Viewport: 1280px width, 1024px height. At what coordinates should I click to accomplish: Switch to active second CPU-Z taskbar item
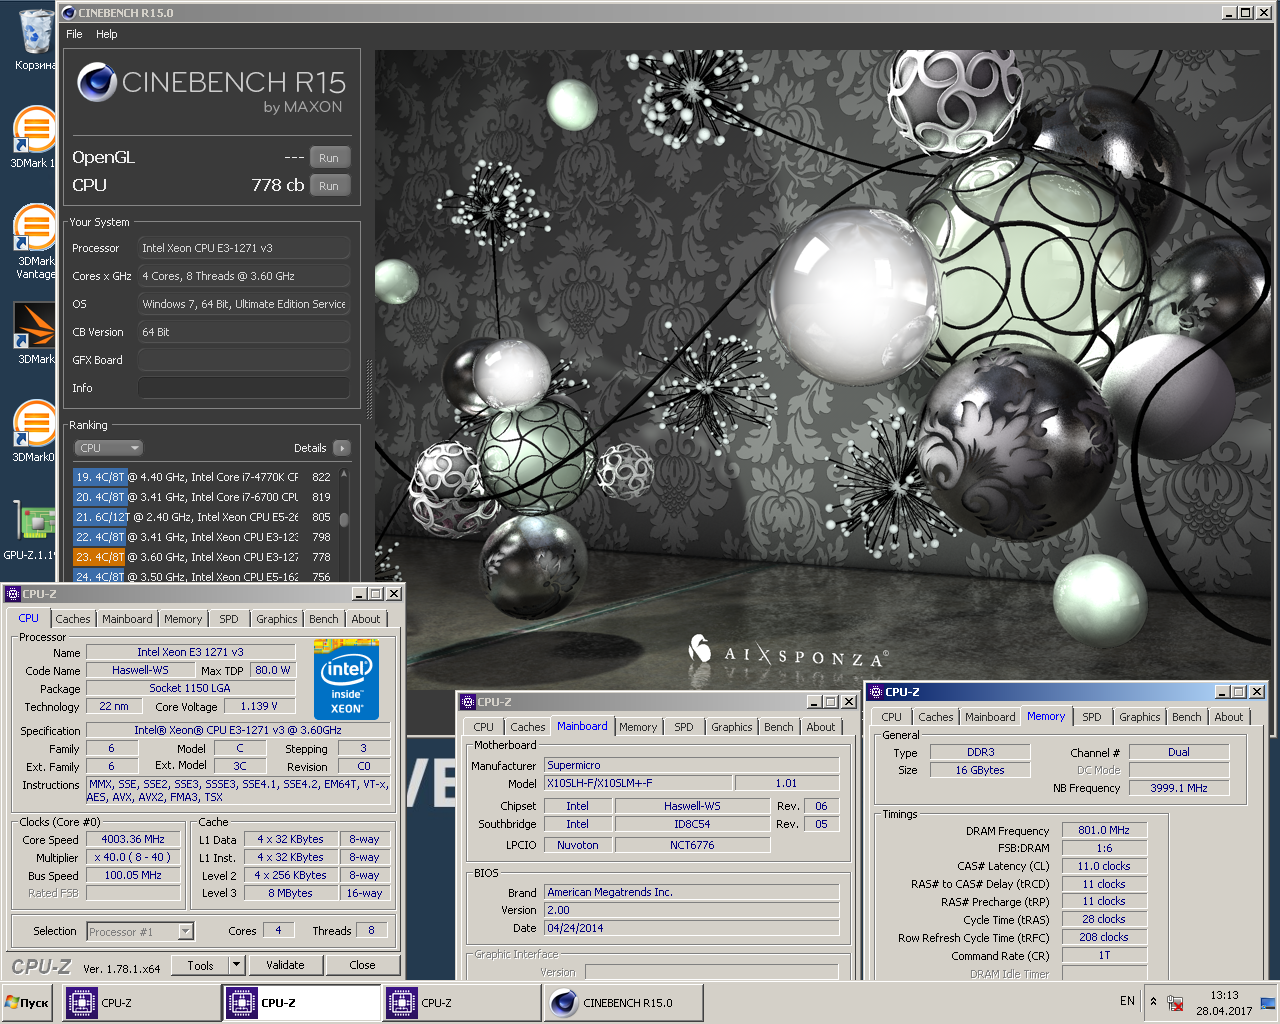[302, 1003]
